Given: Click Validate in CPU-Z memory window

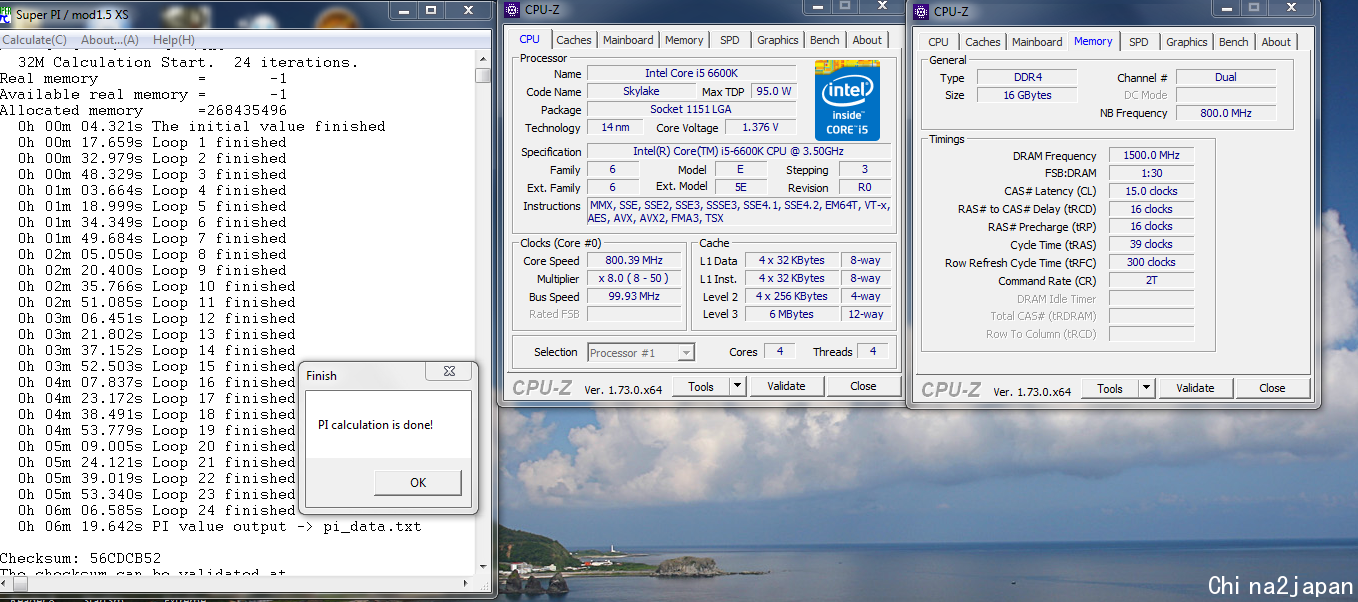Looking at the screenshot, I should coord(1195,388).
